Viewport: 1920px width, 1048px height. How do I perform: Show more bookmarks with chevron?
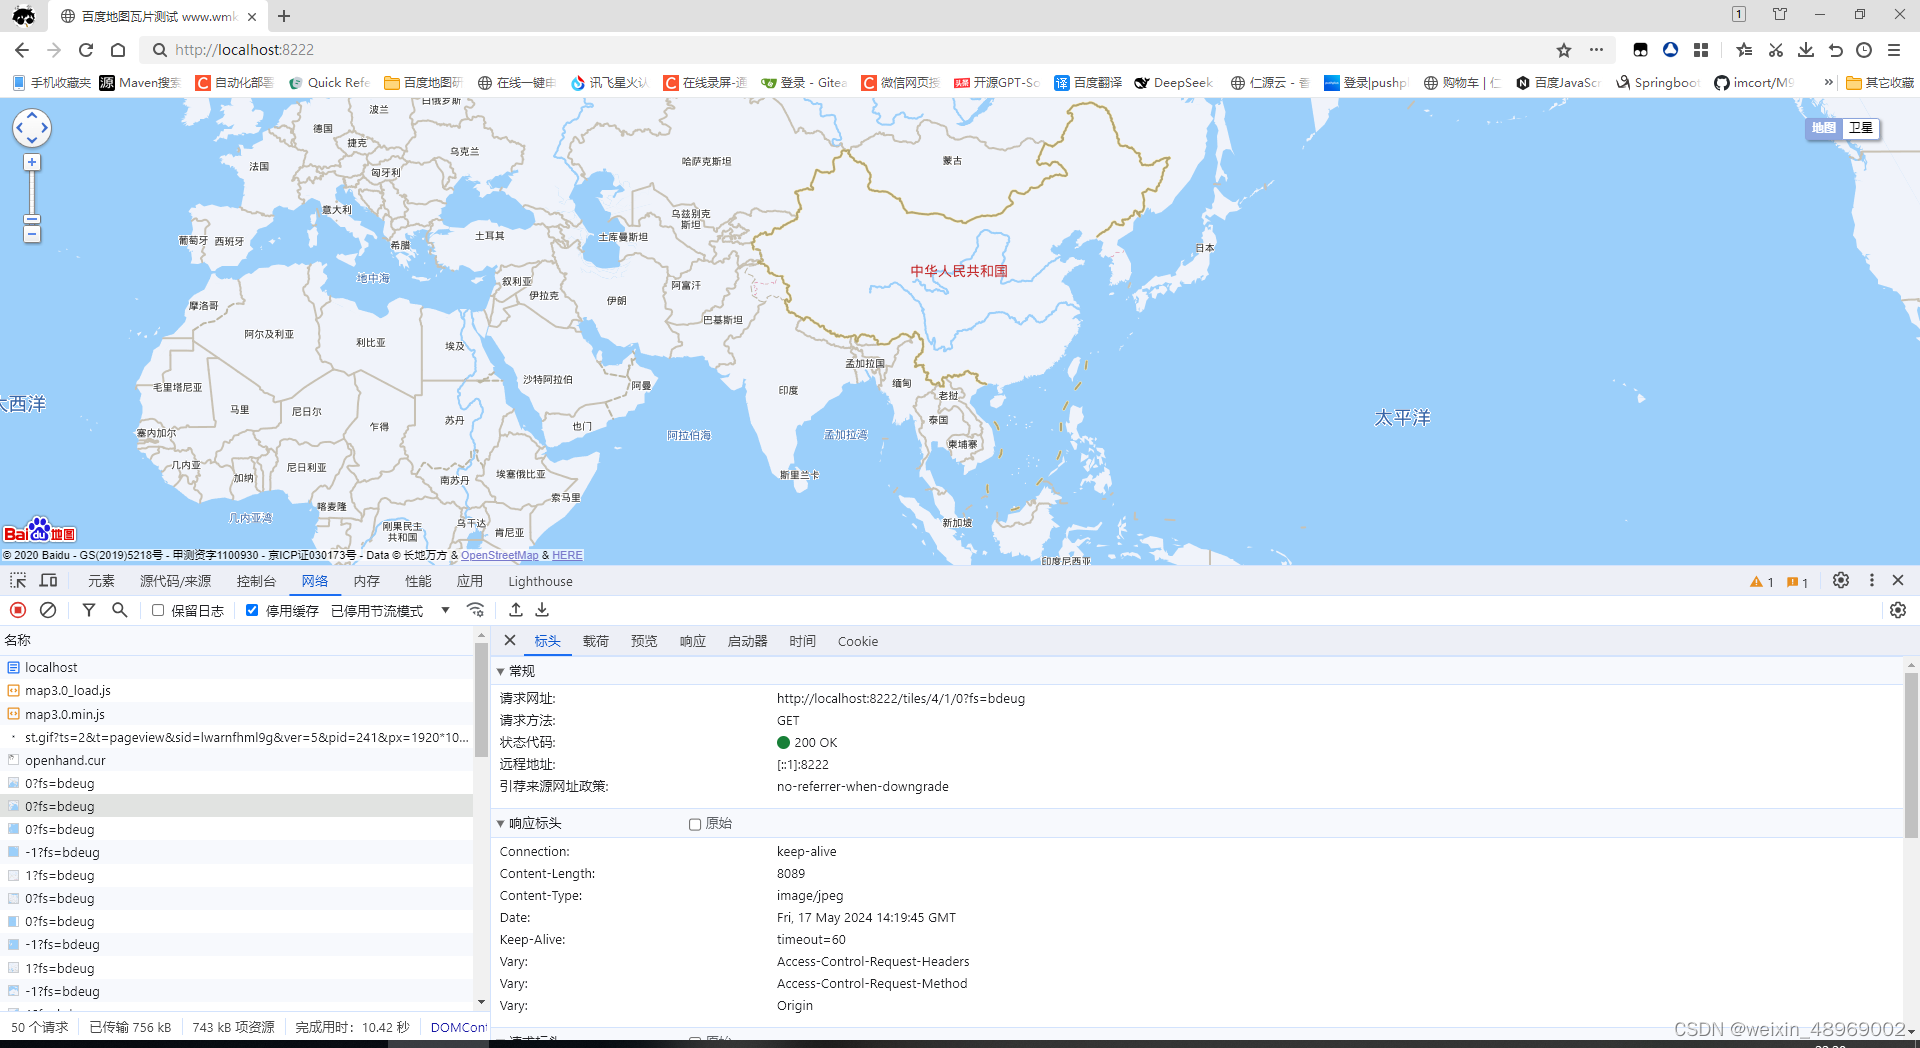(1829, 82)
